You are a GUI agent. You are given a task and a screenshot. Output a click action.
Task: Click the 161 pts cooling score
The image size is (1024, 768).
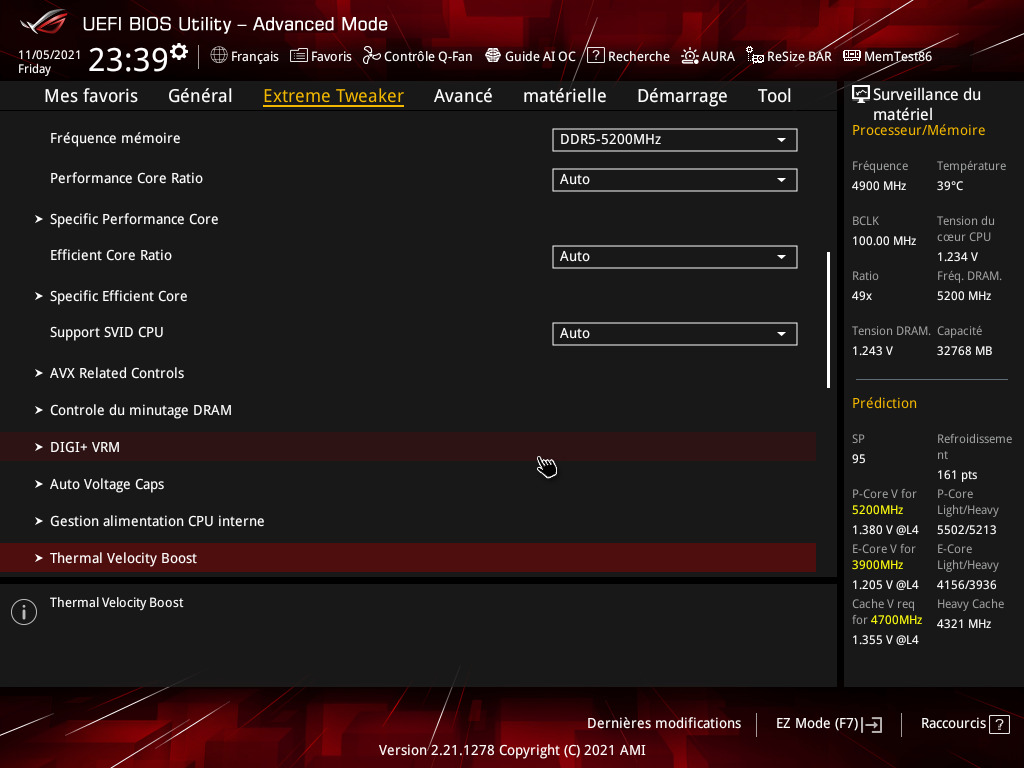(x=957, y=475)
